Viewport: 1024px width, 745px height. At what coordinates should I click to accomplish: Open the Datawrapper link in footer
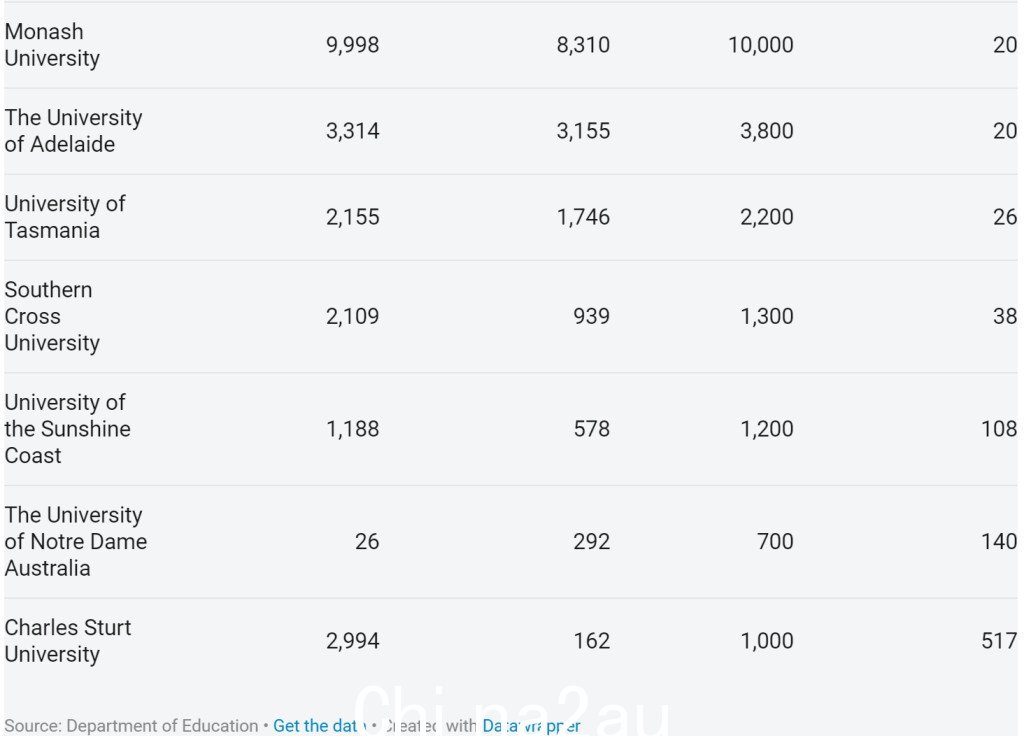(x=531, y=725)
